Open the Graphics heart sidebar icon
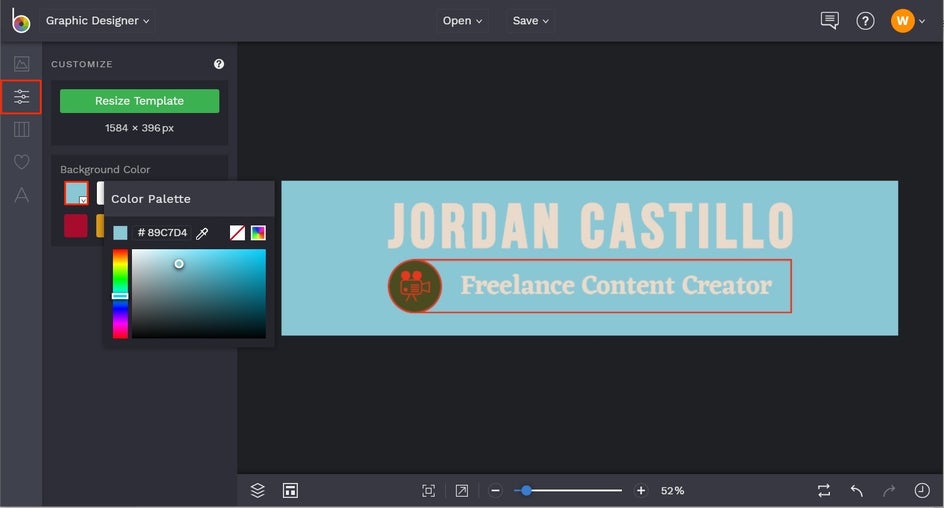 point(21,162)
